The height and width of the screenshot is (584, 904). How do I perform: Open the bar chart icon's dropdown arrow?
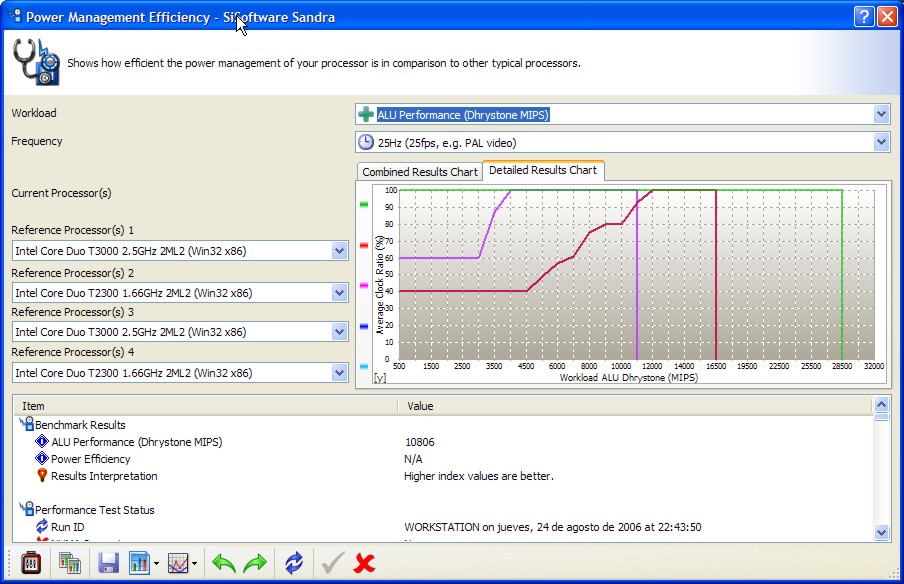(x=156, y=564)
